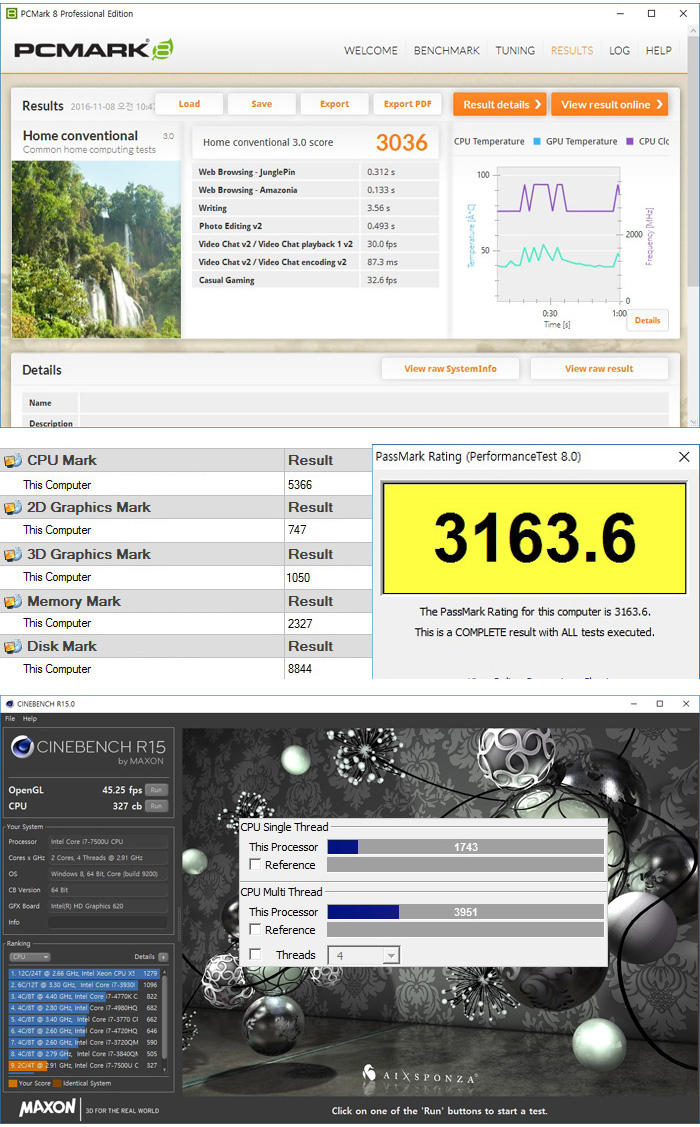Open the CPU ranking type dropdown
700x1127 pixels.
point(29,957)
